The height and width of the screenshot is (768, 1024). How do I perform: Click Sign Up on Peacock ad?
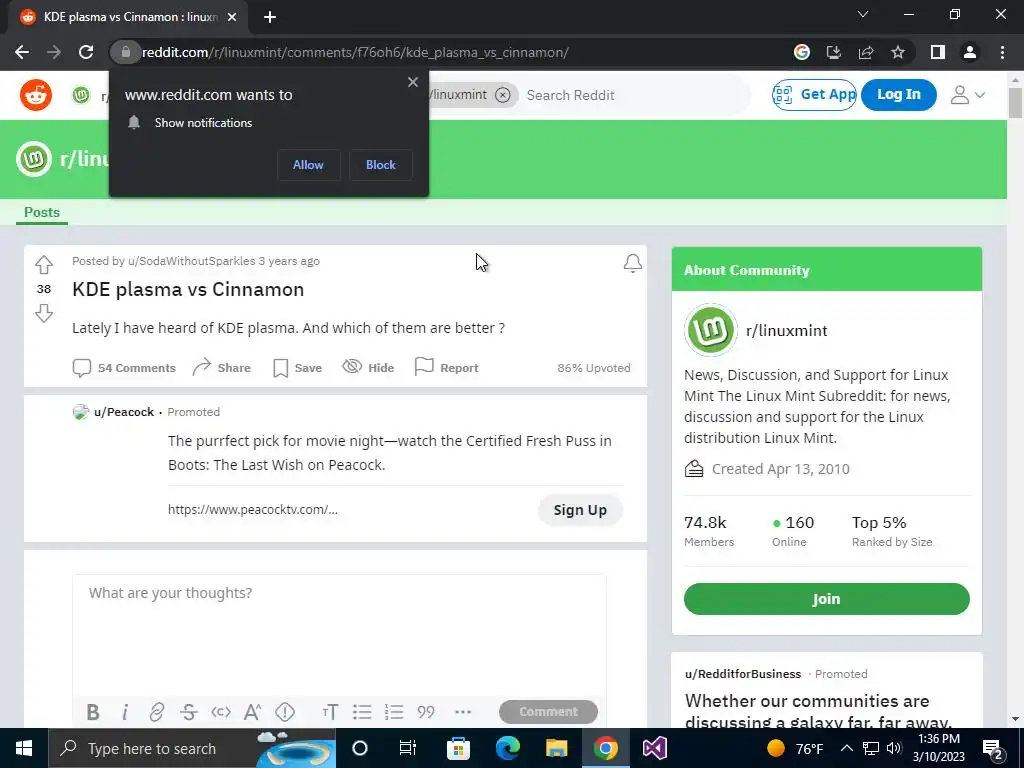click(580, 510)
